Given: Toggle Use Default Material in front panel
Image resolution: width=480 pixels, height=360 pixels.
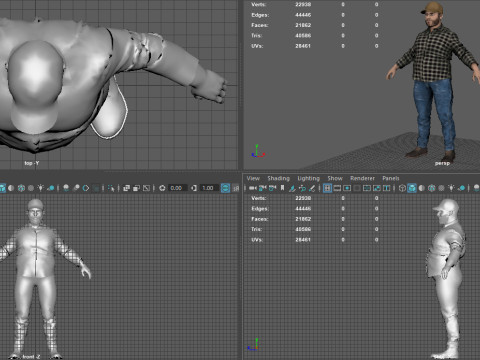Looking at the screenshot, I should coord(11,188).
